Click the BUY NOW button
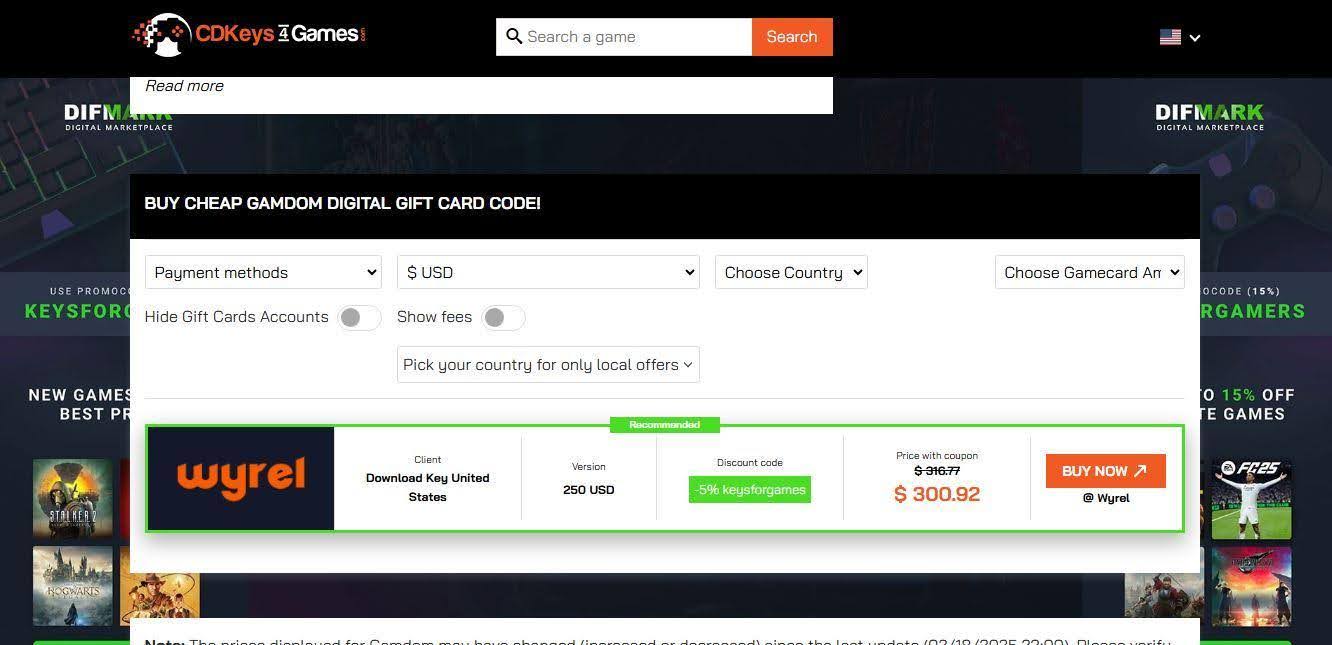The image size is (1332, 645). coord(1105,471)
